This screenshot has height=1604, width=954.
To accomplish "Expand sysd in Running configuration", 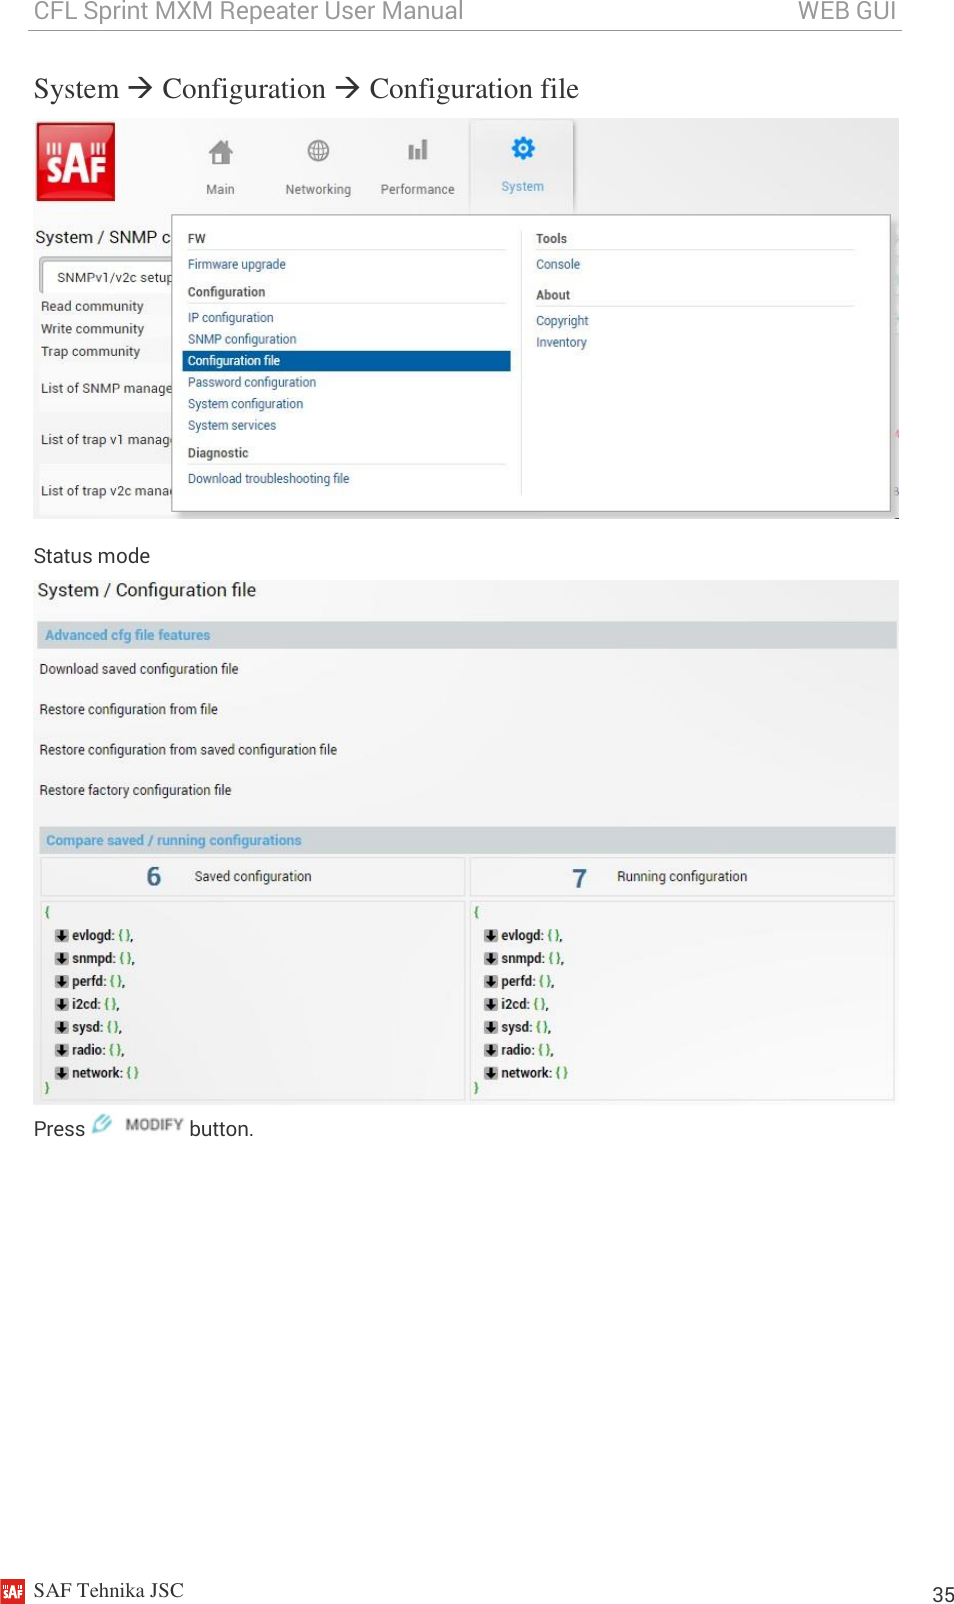I will tap(491, 1028).
